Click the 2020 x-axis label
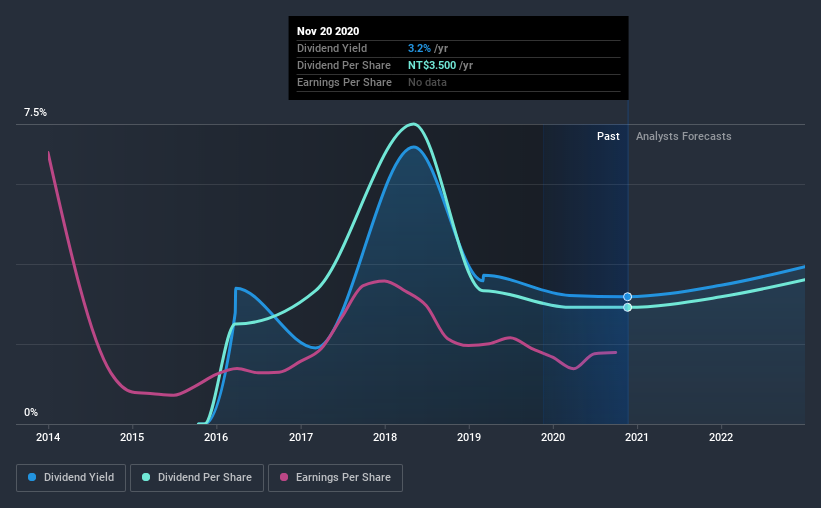Viewport: 821px width, 508px height. tap(553, 437)
